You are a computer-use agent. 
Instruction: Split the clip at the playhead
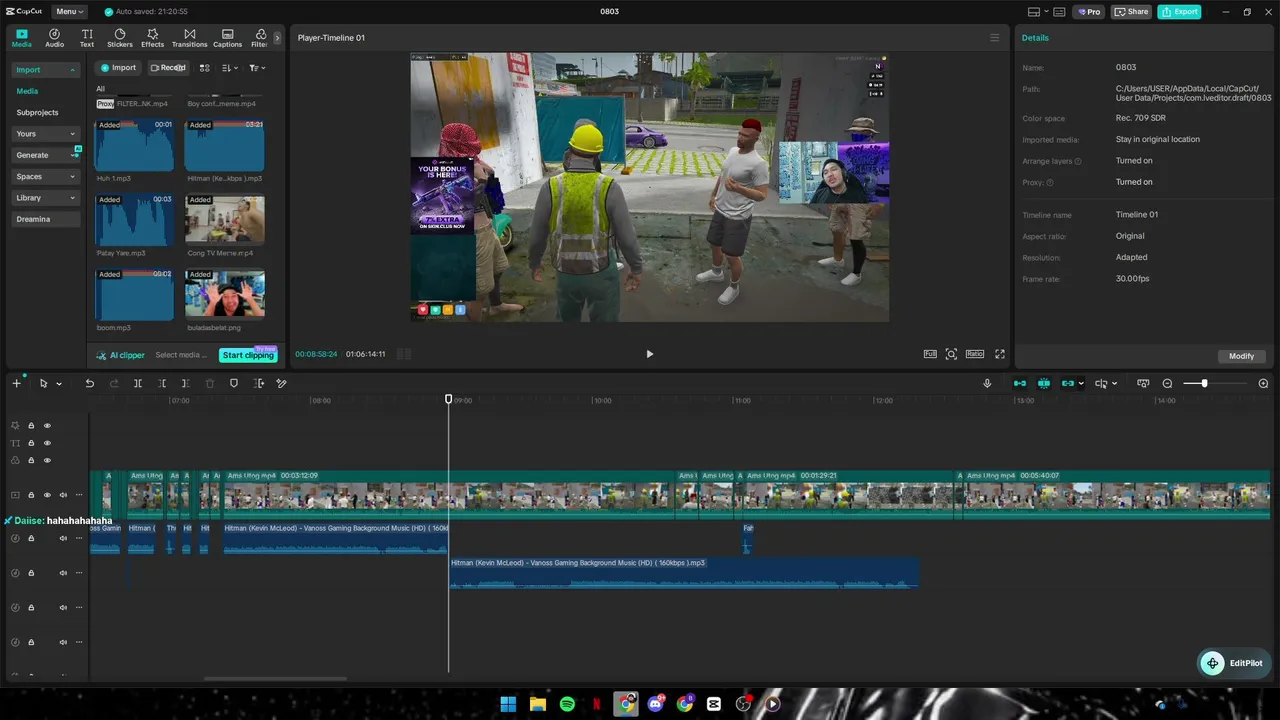click(138, 384)
